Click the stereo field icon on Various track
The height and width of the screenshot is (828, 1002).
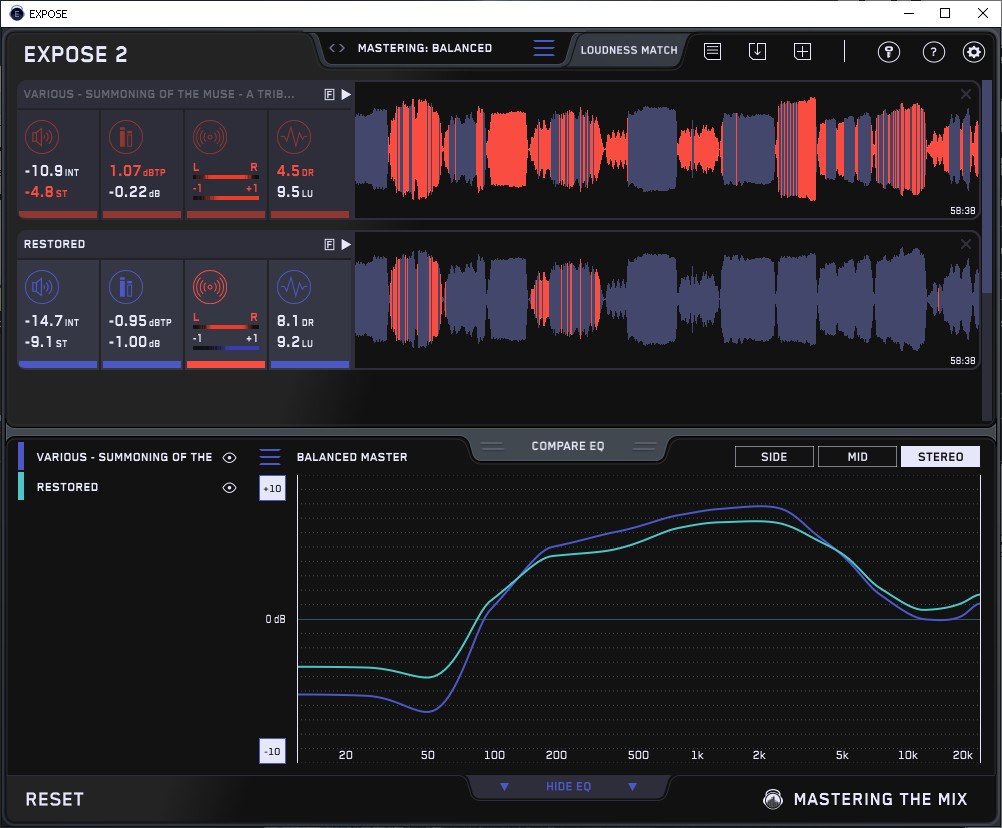210,137
